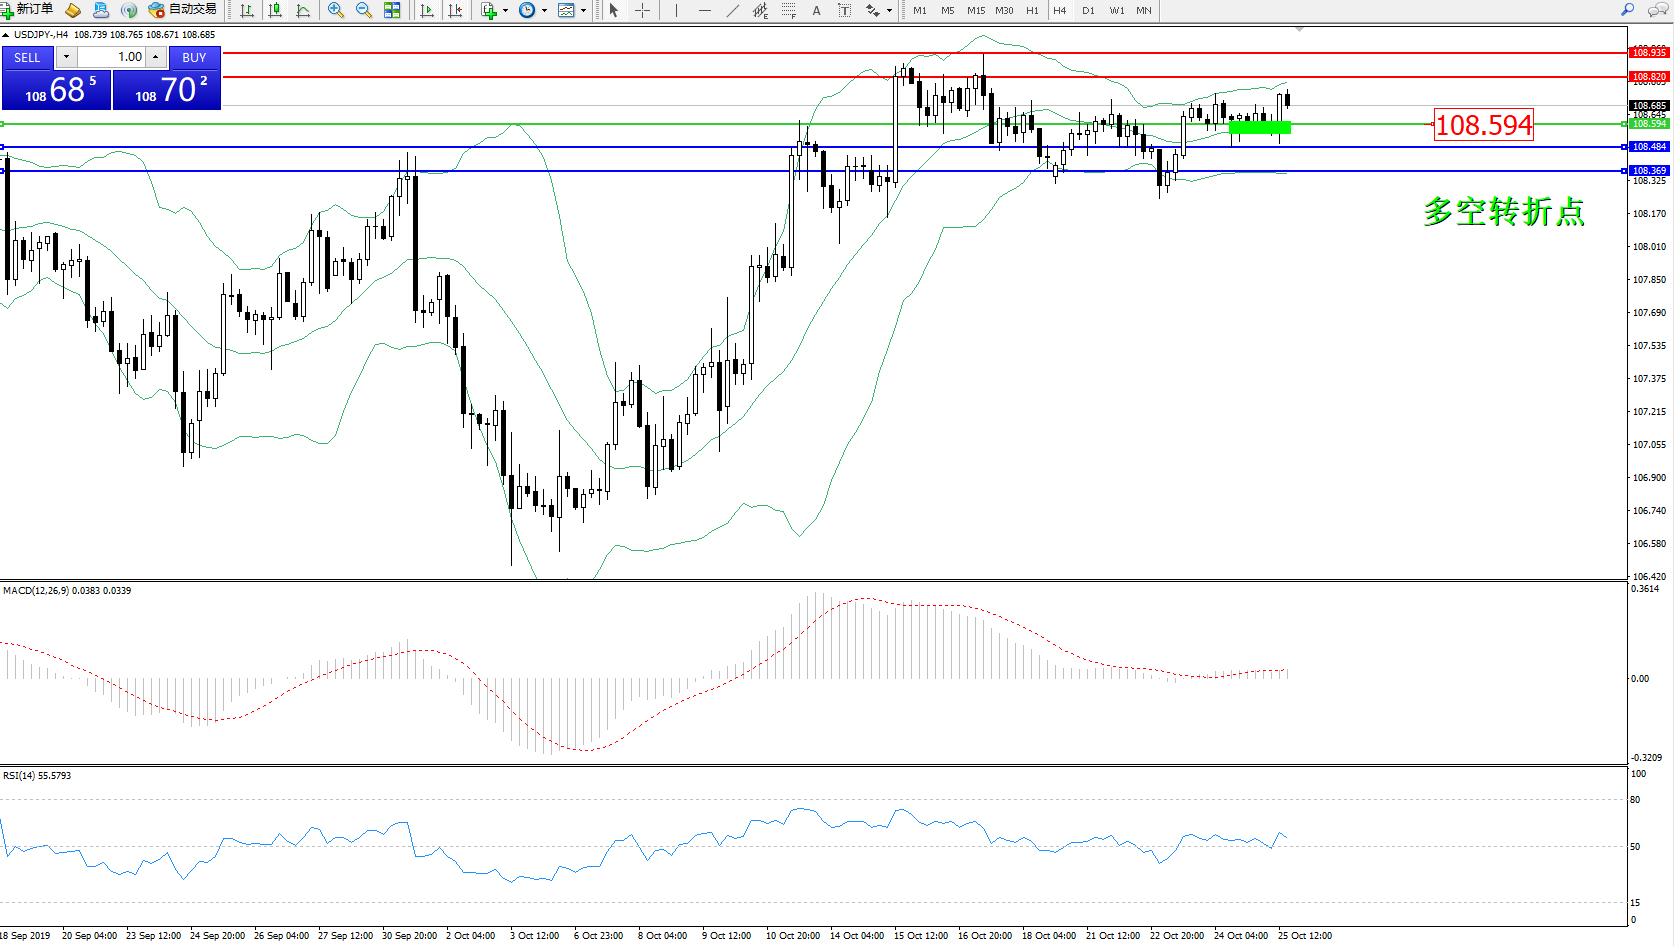Viewport: 1674px width, 946px height.
Task: Toggle AutoTrading (自动交易) button
Action: (x=183, y=10)
